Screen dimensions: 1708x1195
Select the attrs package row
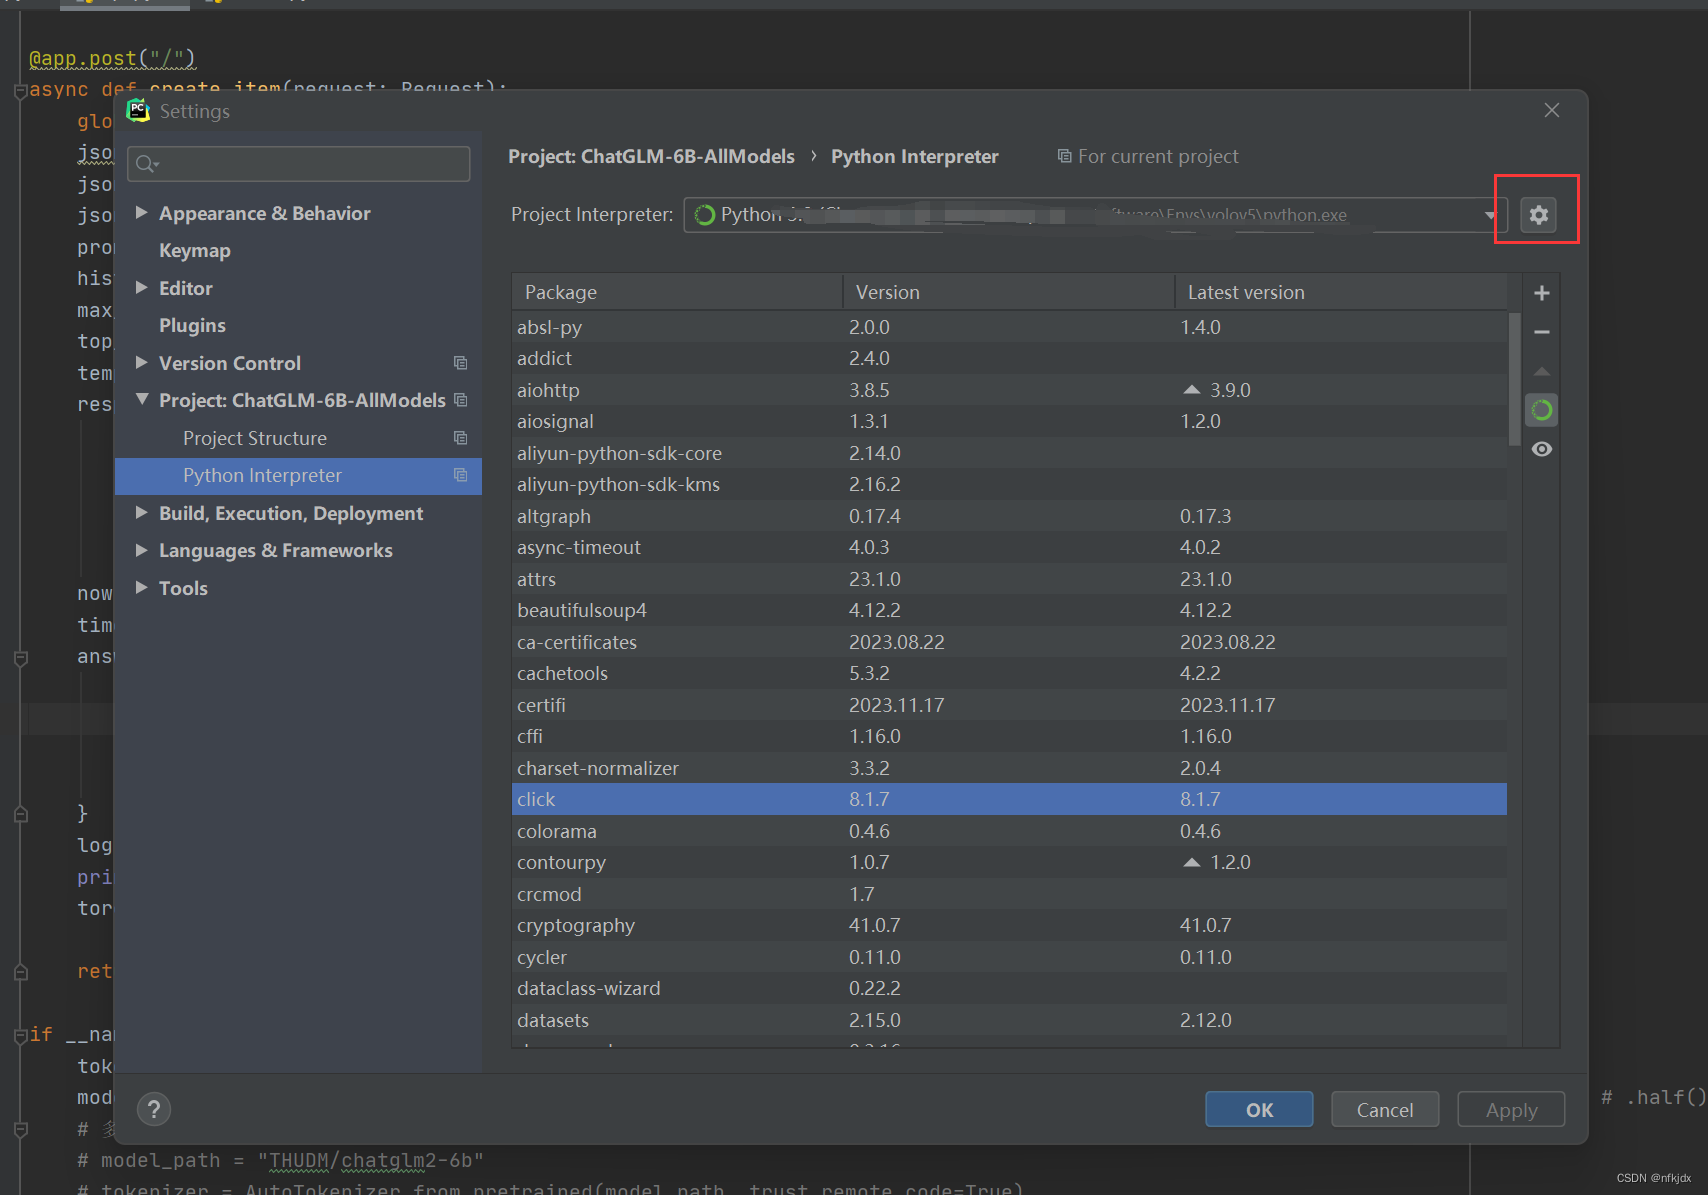(x=1009, y=579)
